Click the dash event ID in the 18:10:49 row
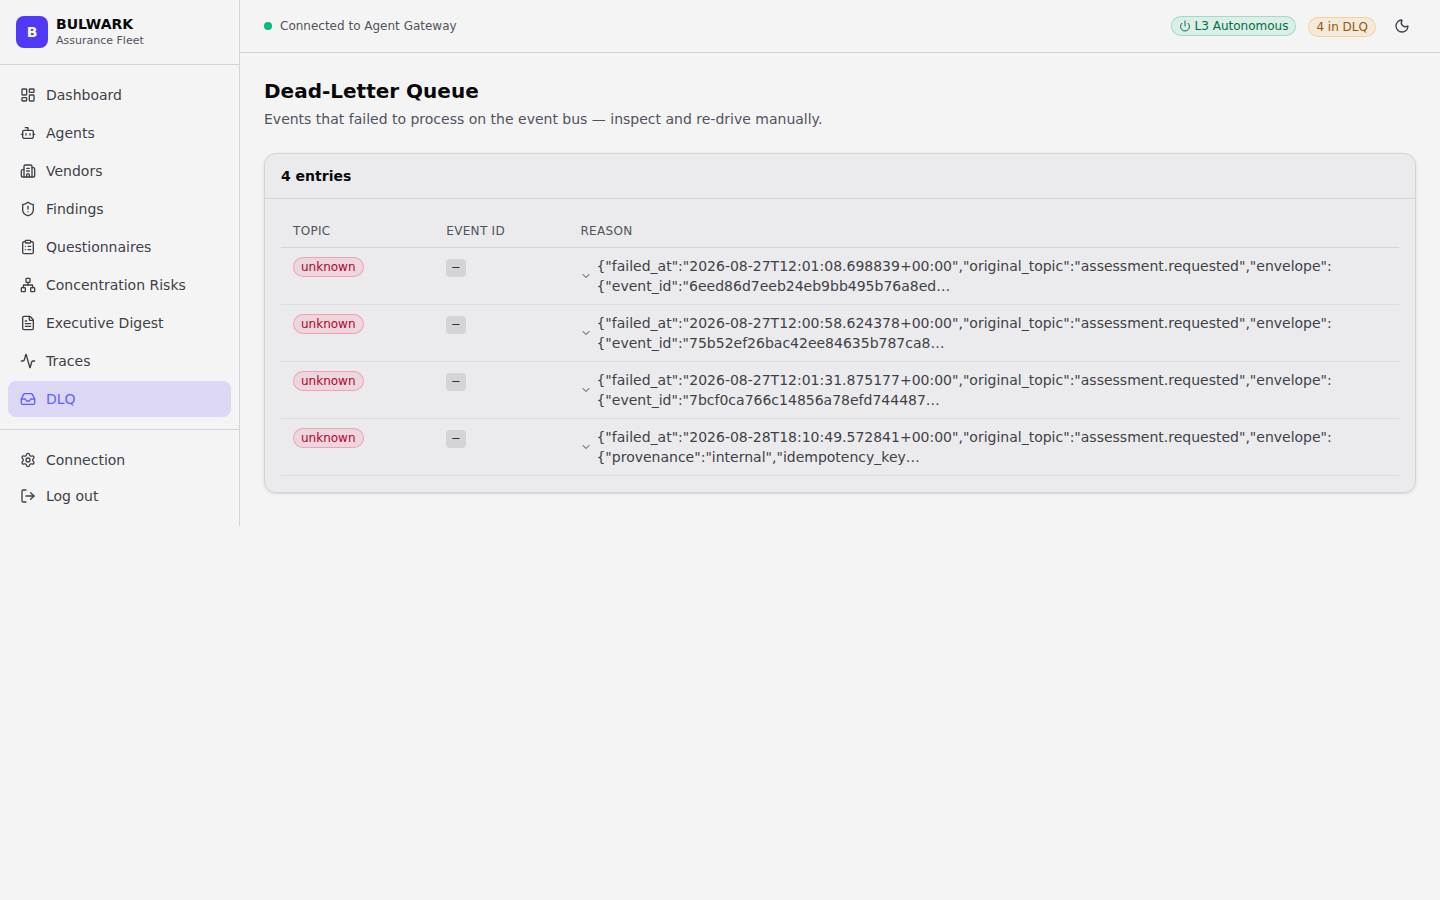The image size is (1440, 900). pos(456,439)
